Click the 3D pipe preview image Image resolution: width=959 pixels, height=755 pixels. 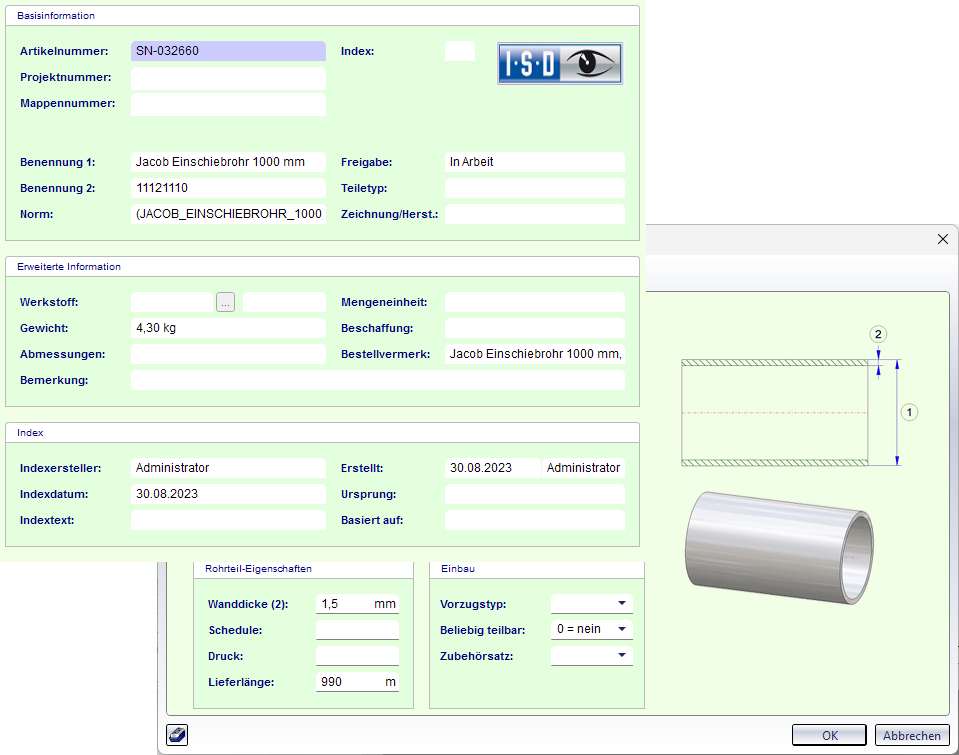click(779, 548)
